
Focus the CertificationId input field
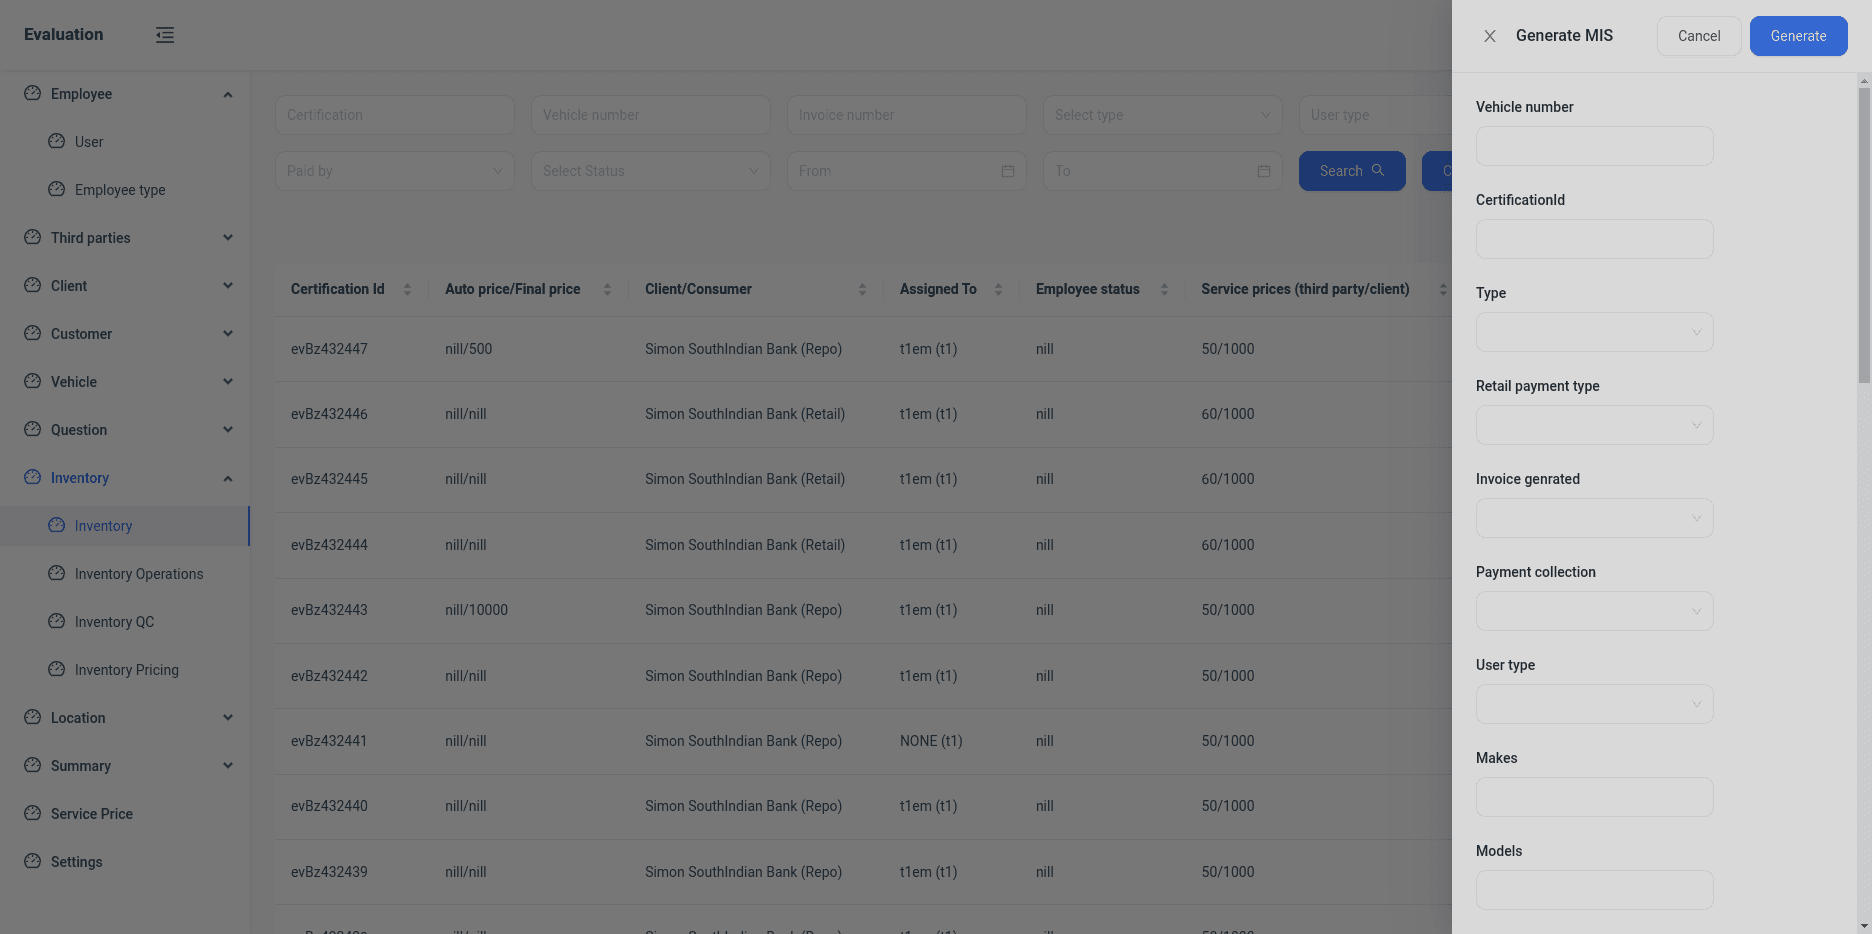1594,239
